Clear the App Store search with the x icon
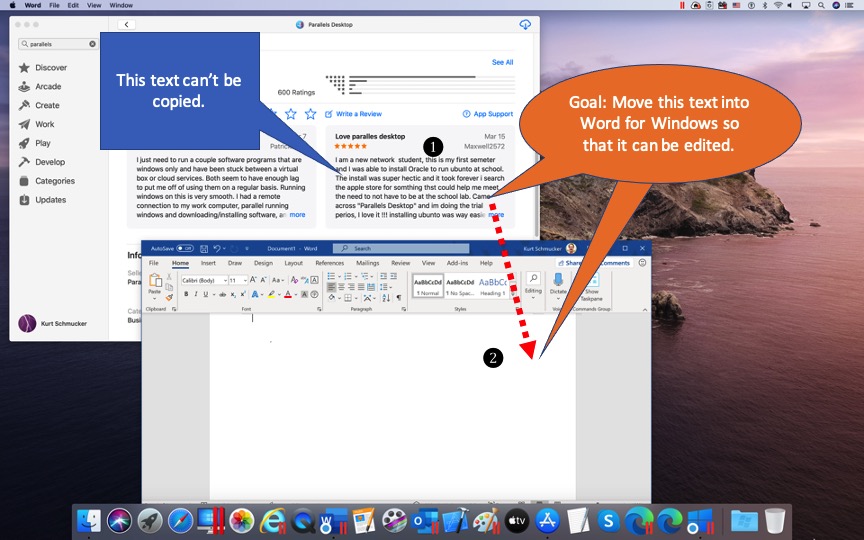This screenshot has height=540, width=864. click(93, 44)
